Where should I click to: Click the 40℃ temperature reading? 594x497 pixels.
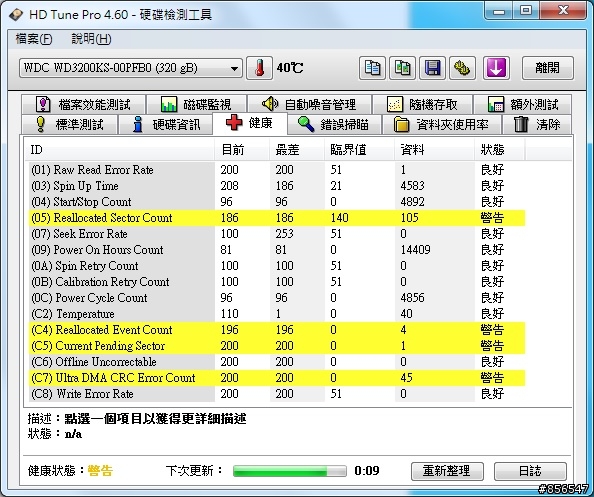290,68
